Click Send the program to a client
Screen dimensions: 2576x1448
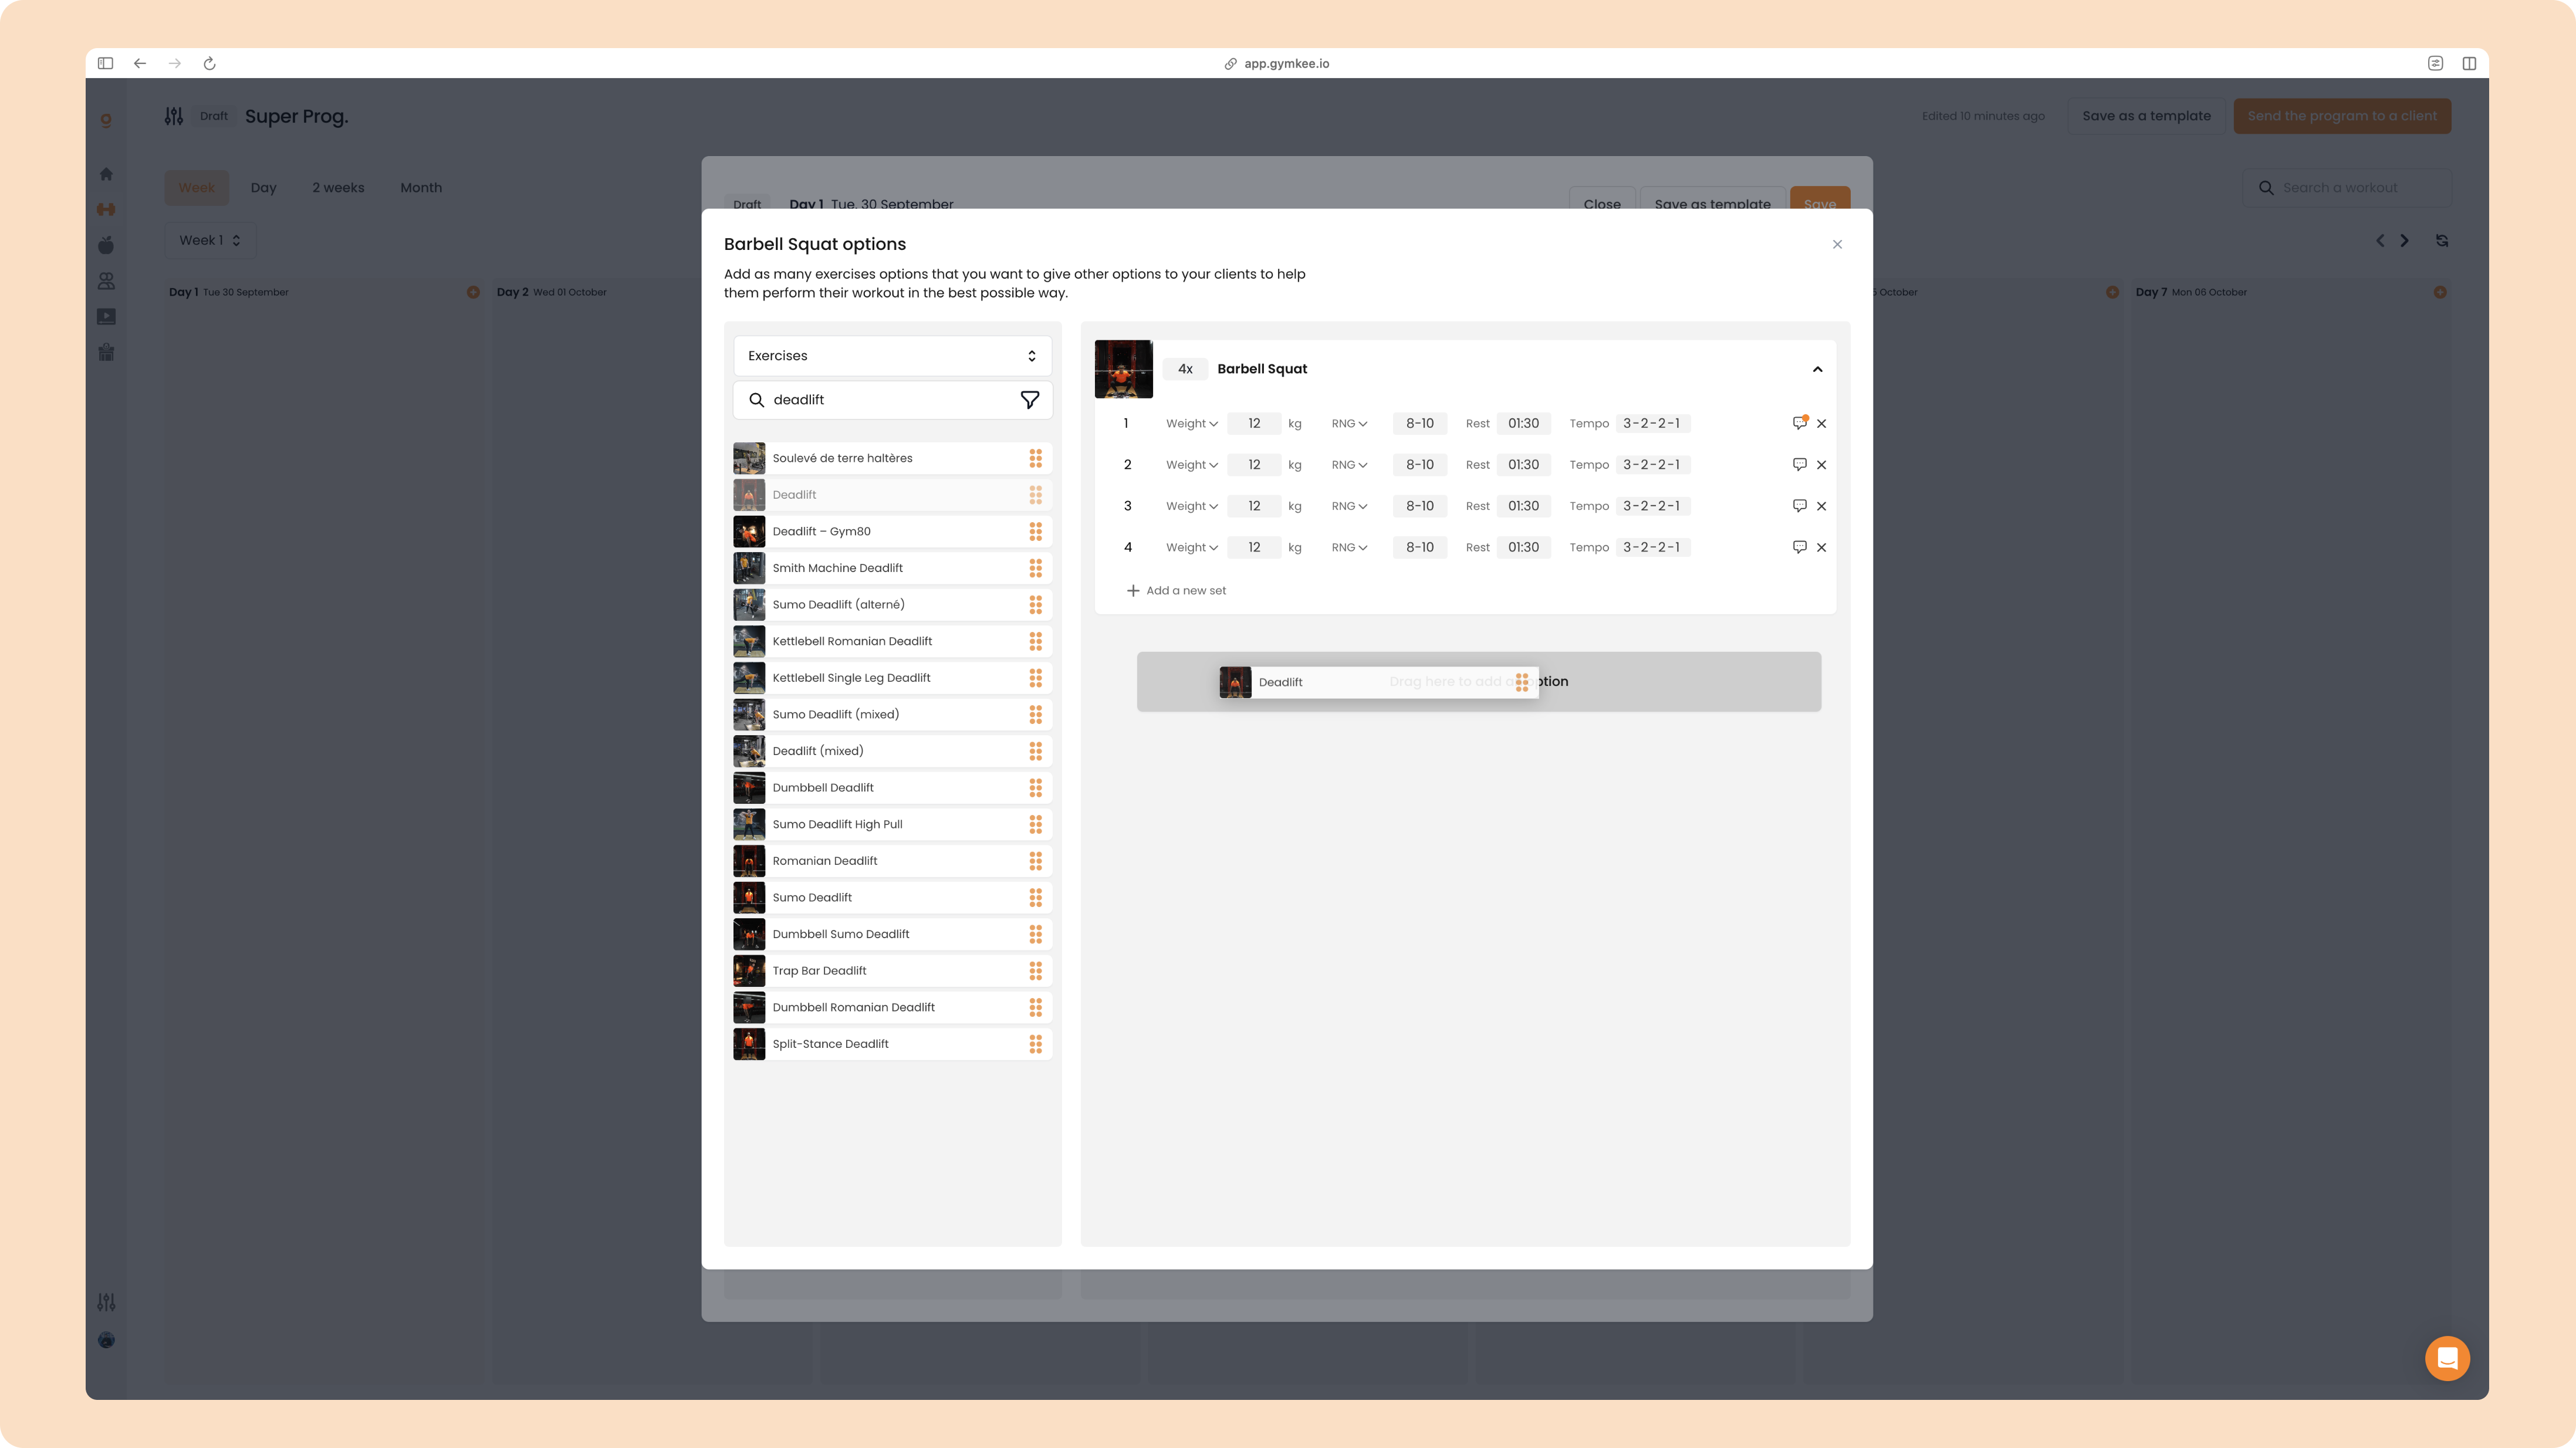click(x=2342, y=116)
